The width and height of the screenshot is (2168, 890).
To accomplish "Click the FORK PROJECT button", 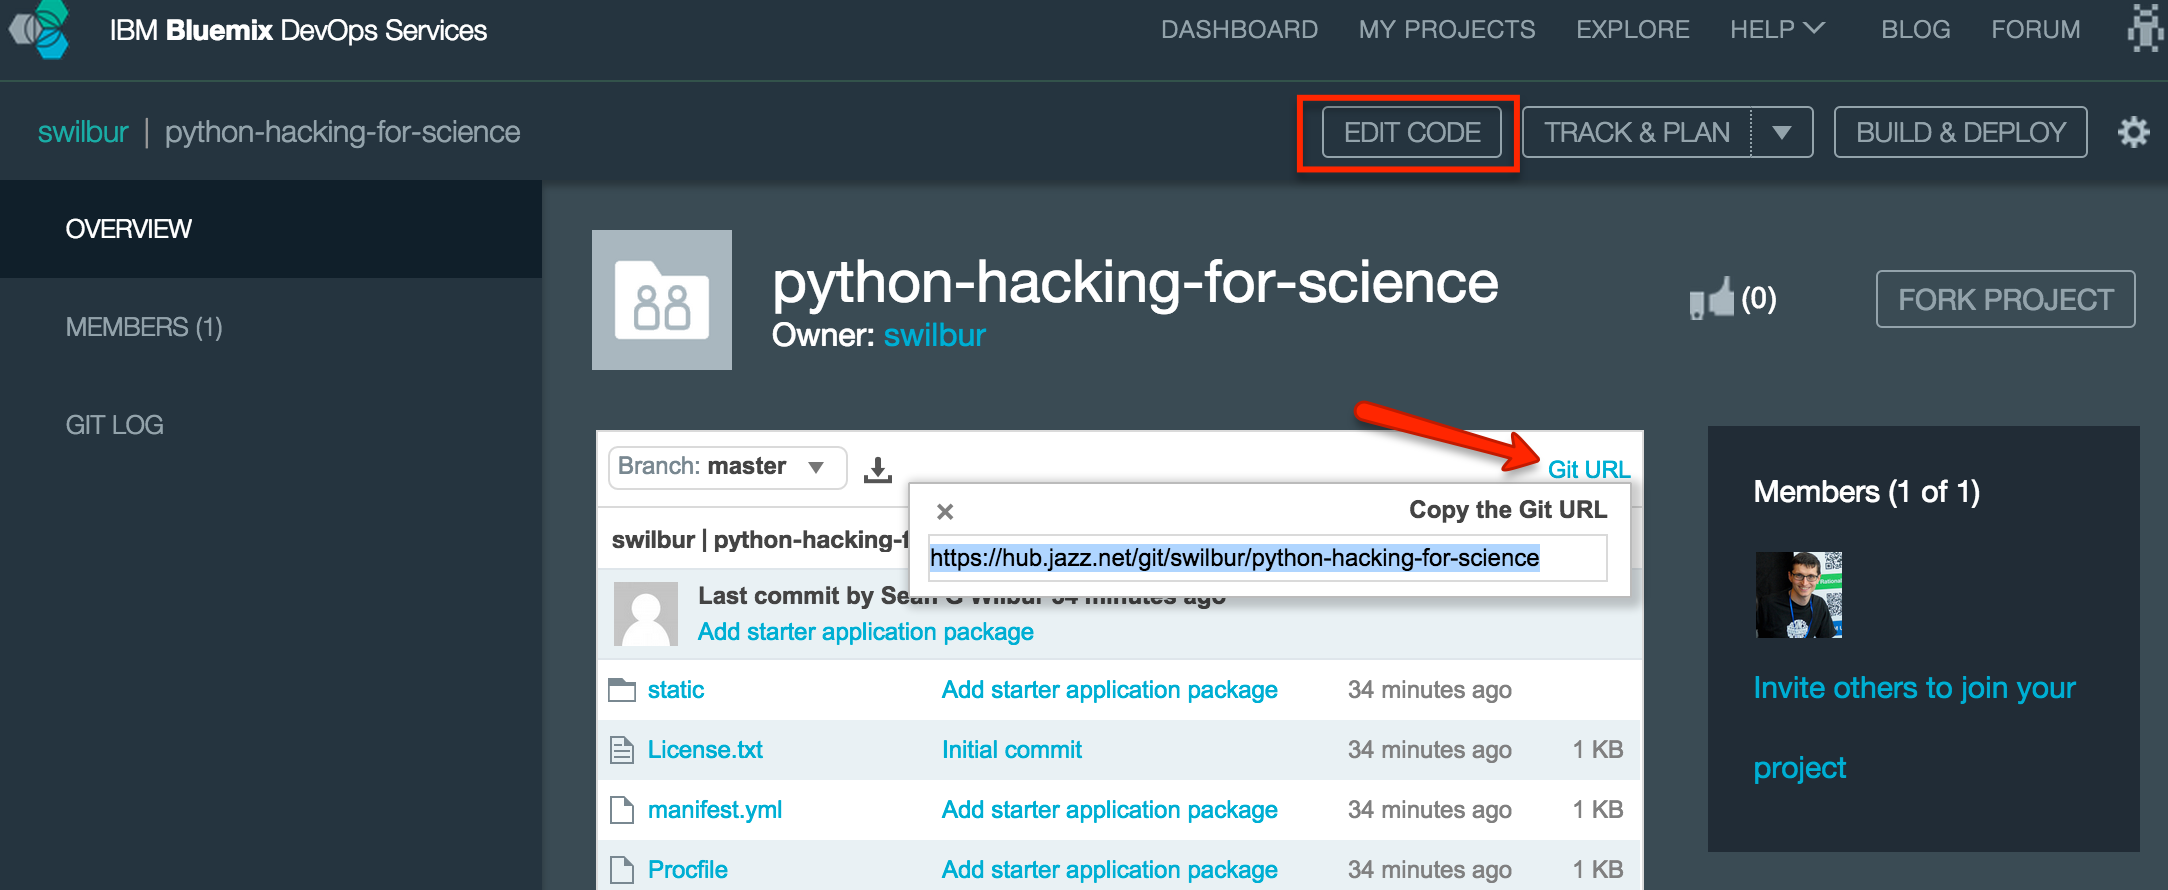I will 2005,299.
